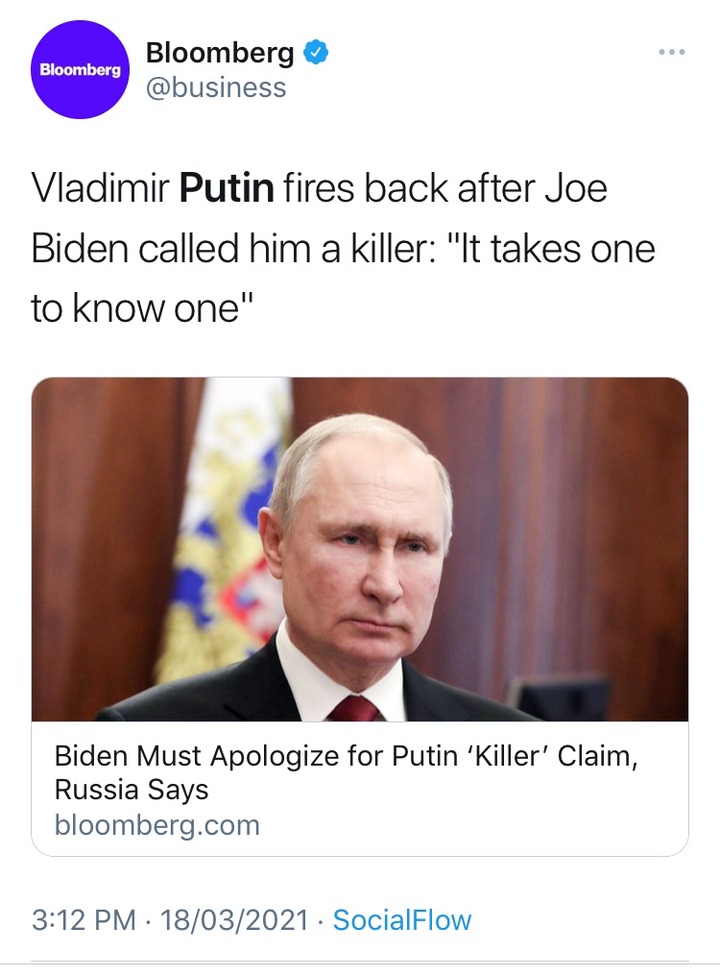720x976 pixels.
Task: Click 'Russia Says' in the card title
Action: (131, 790)
